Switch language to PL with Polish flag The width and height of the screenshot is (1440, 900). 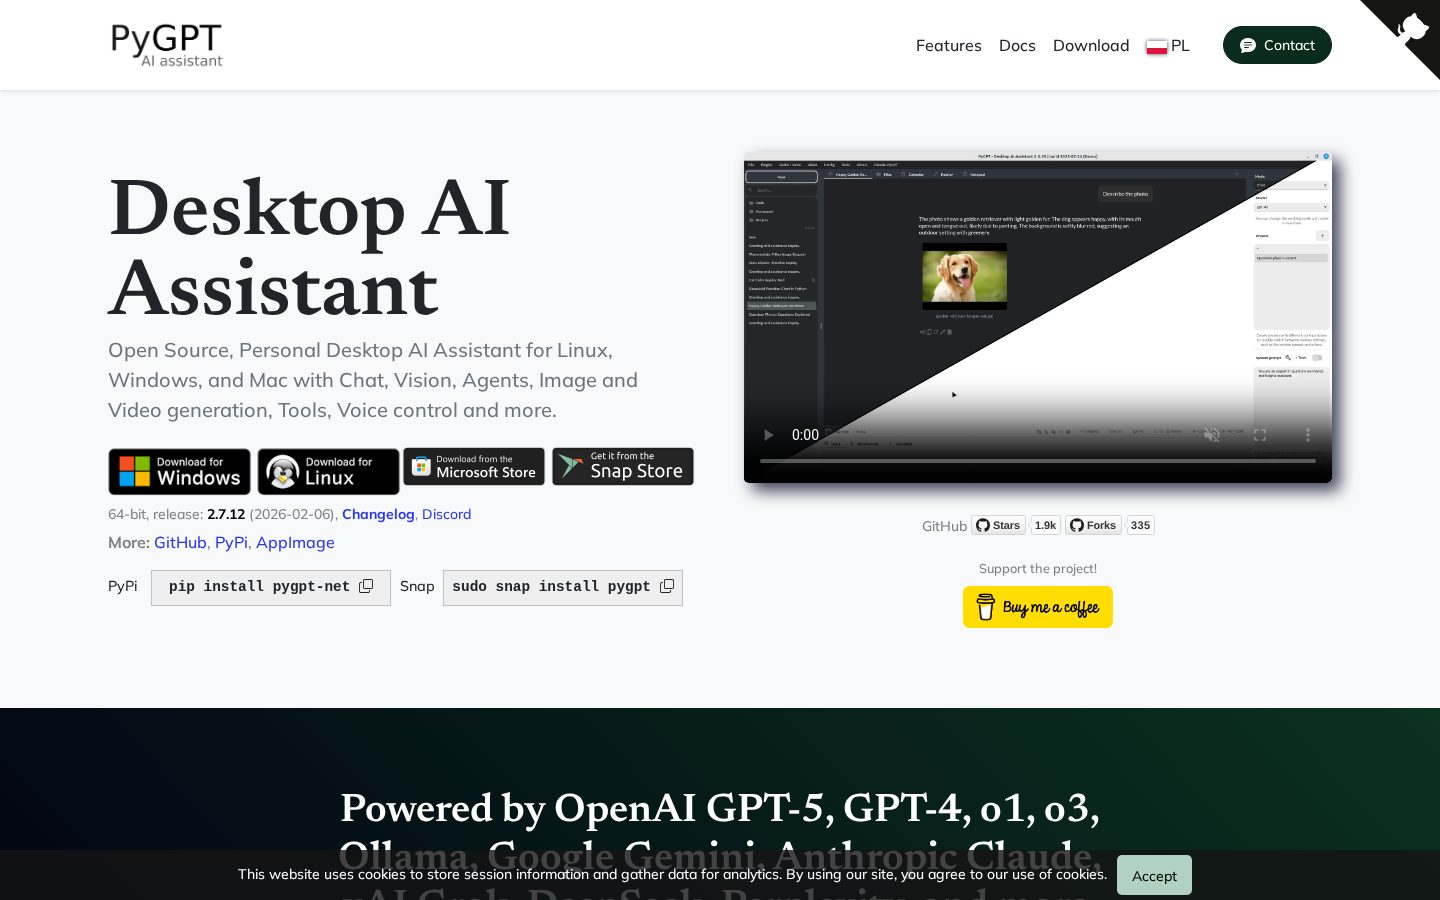click(x=1167, y=46)
